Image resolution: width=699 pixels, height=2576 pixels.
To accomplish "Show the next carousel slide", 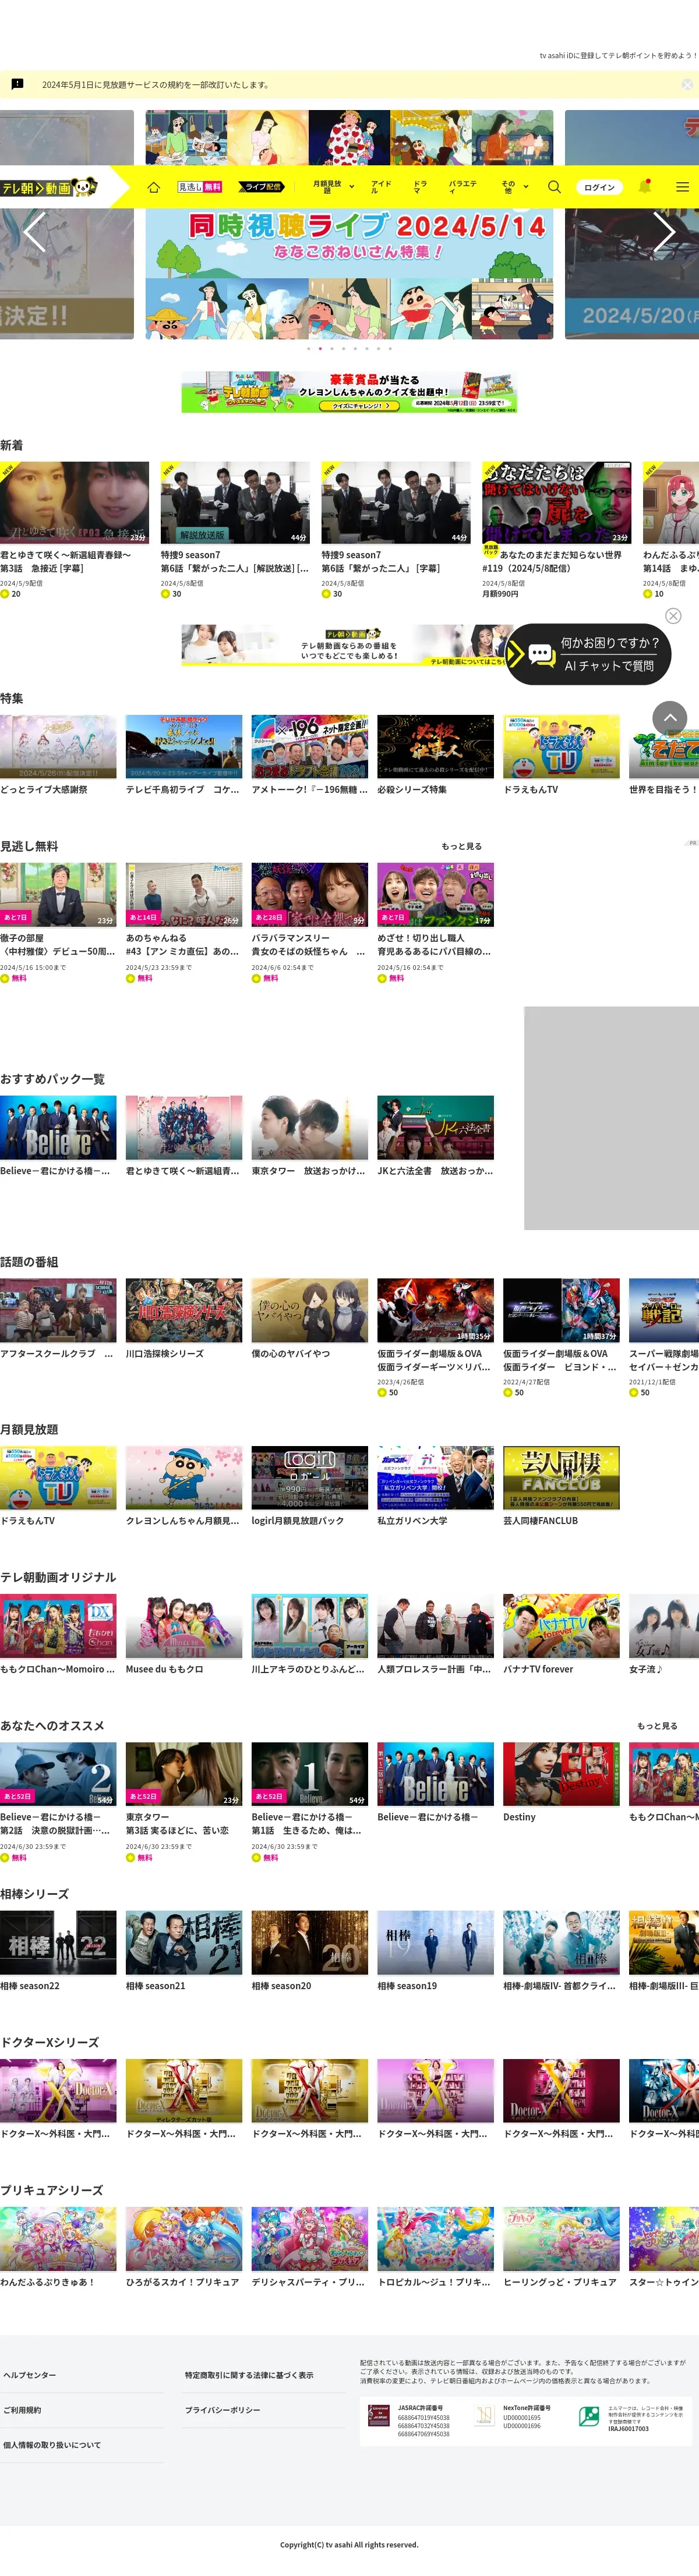I will point(665,232).
